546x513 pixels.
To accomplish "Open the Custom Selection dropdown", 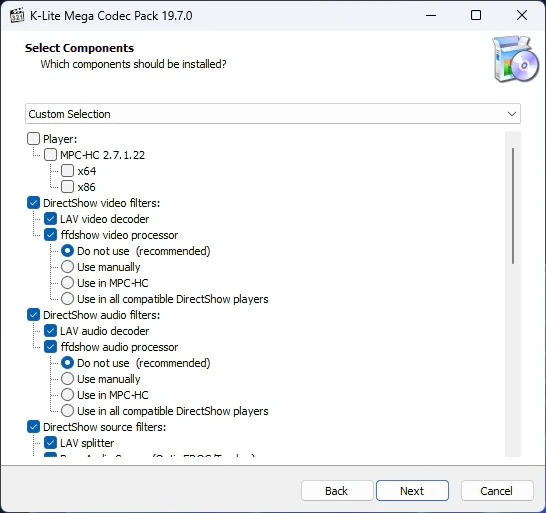I will point(273,114).
